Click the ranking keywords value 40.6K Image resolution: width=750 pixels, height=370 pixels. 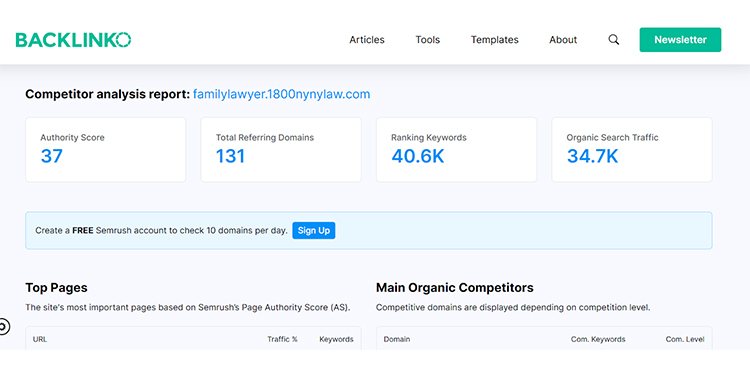pyautogui.click(x=418, y=156)
